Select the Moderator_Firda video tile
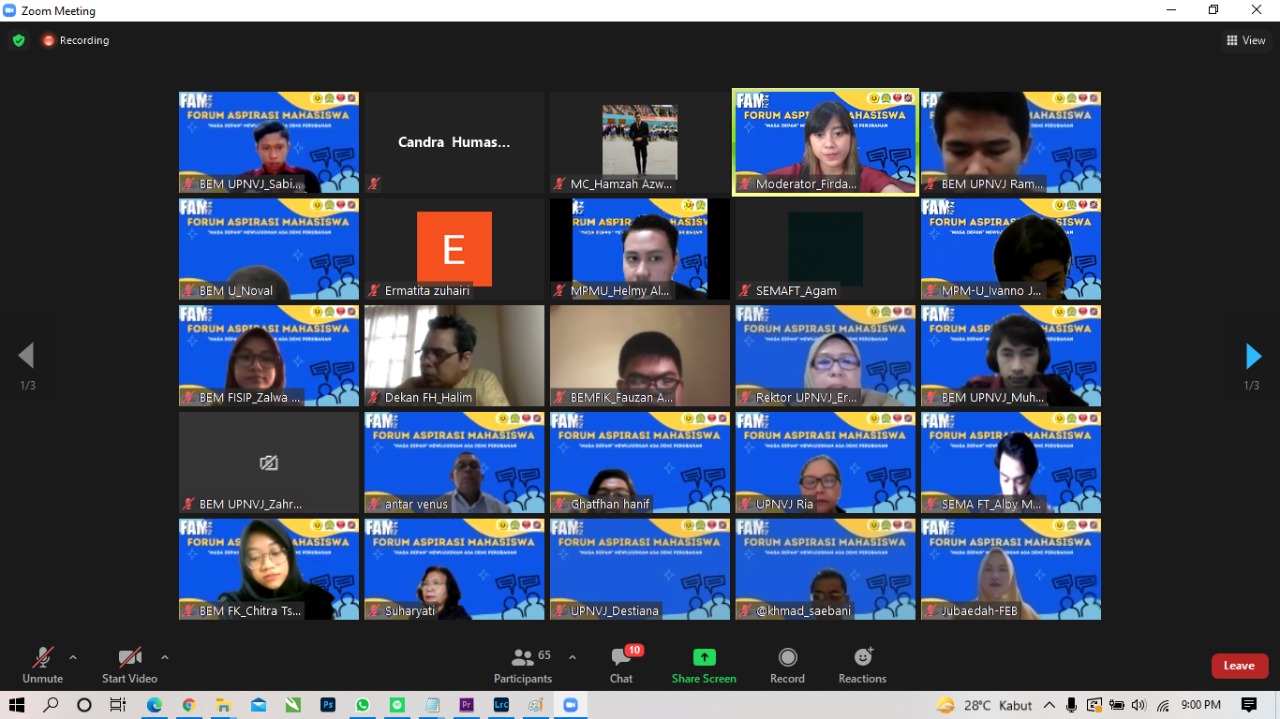 tap(825, 141)
